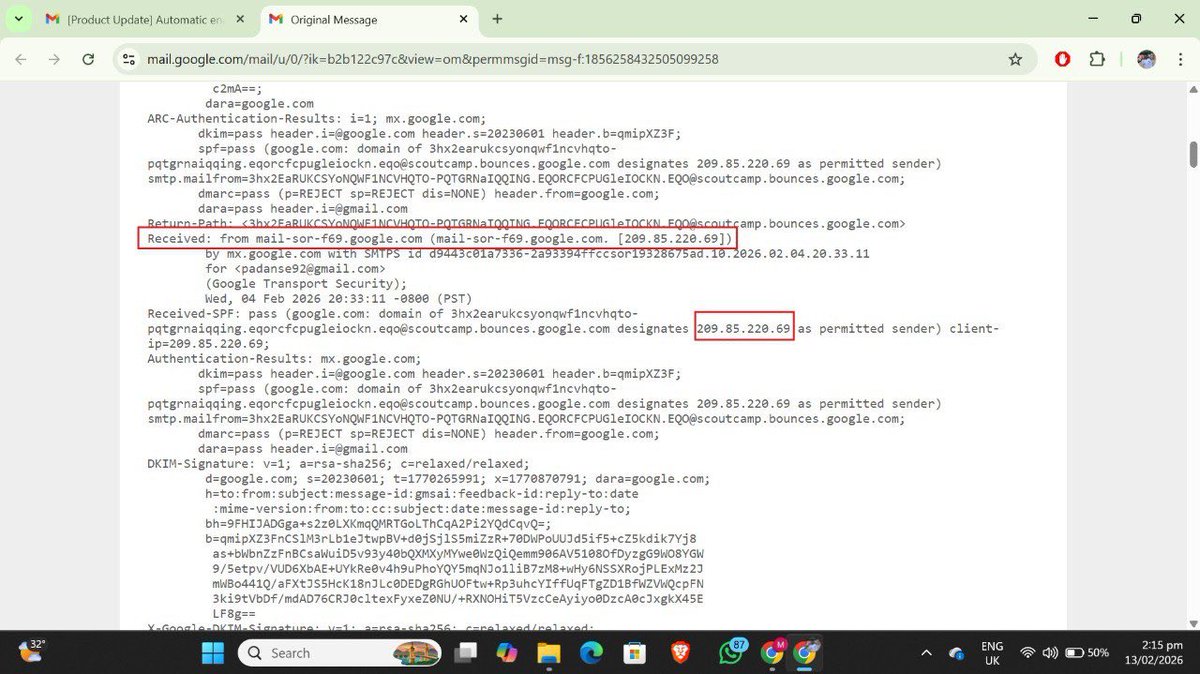Click the 'd=google.com; s=20230601;' line

(x=457, y=479)
